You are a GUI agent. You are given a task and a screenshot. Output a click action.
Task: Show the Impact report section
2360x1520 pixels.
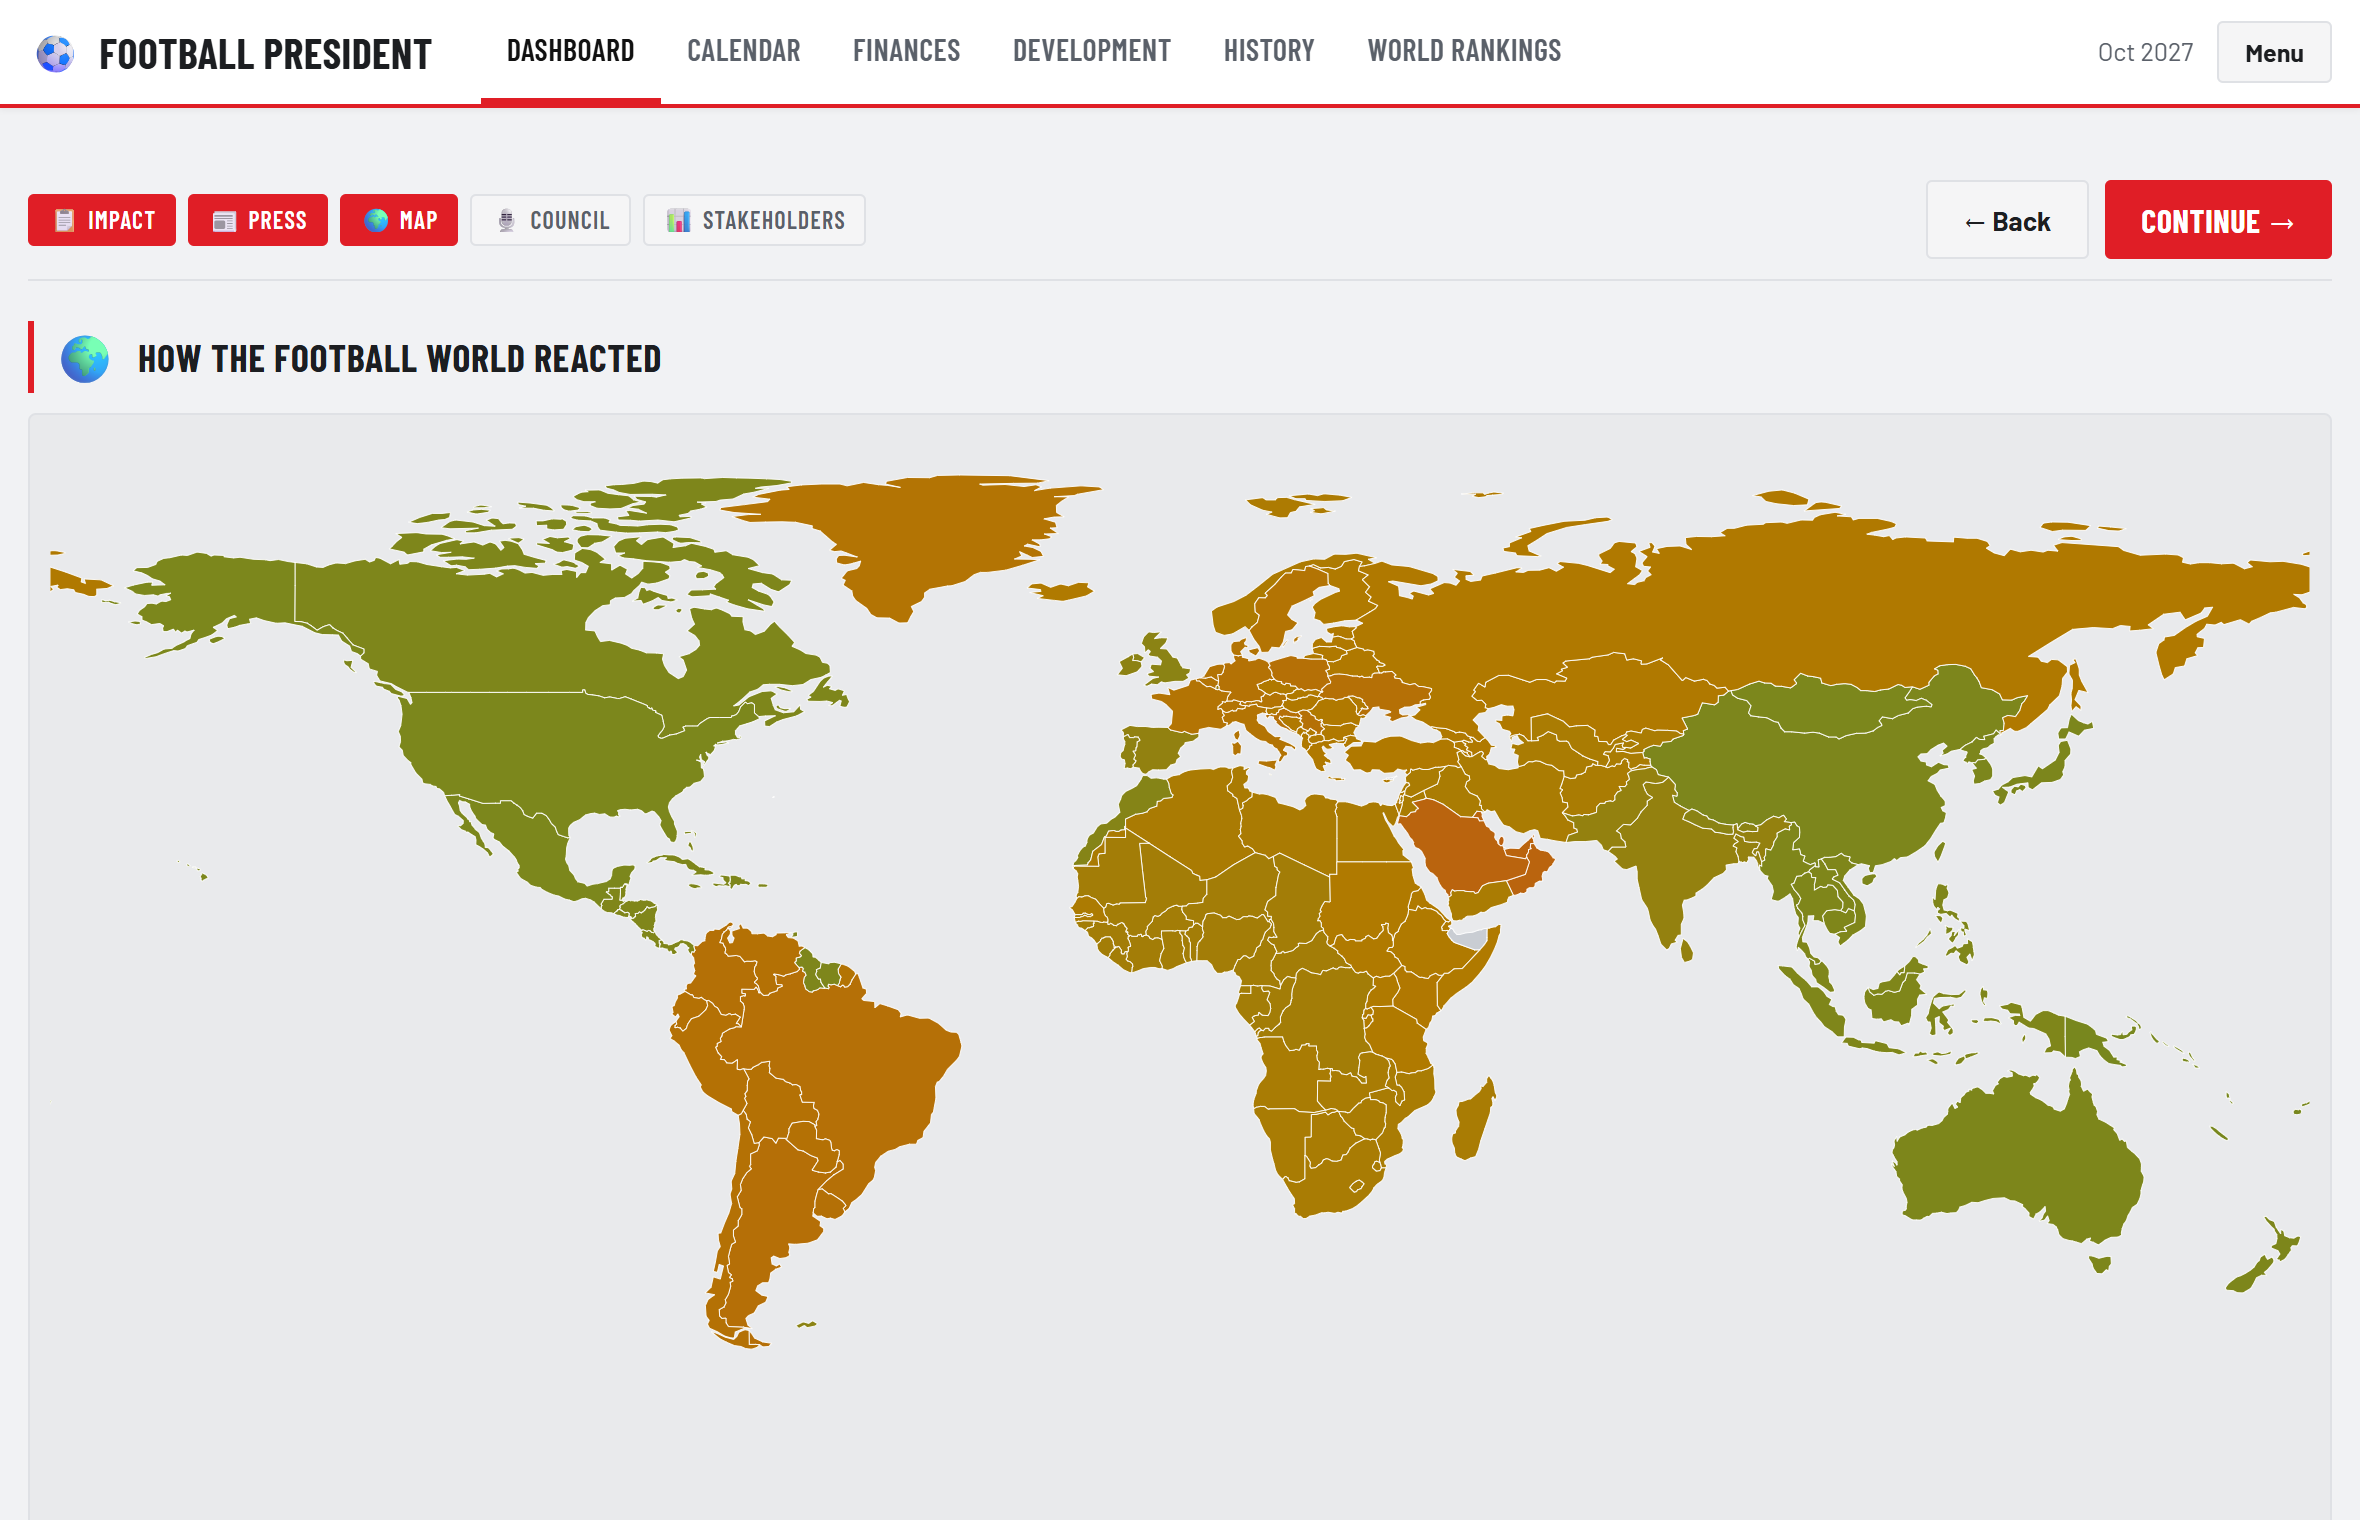pyautogui.click(x=102, y=220)
